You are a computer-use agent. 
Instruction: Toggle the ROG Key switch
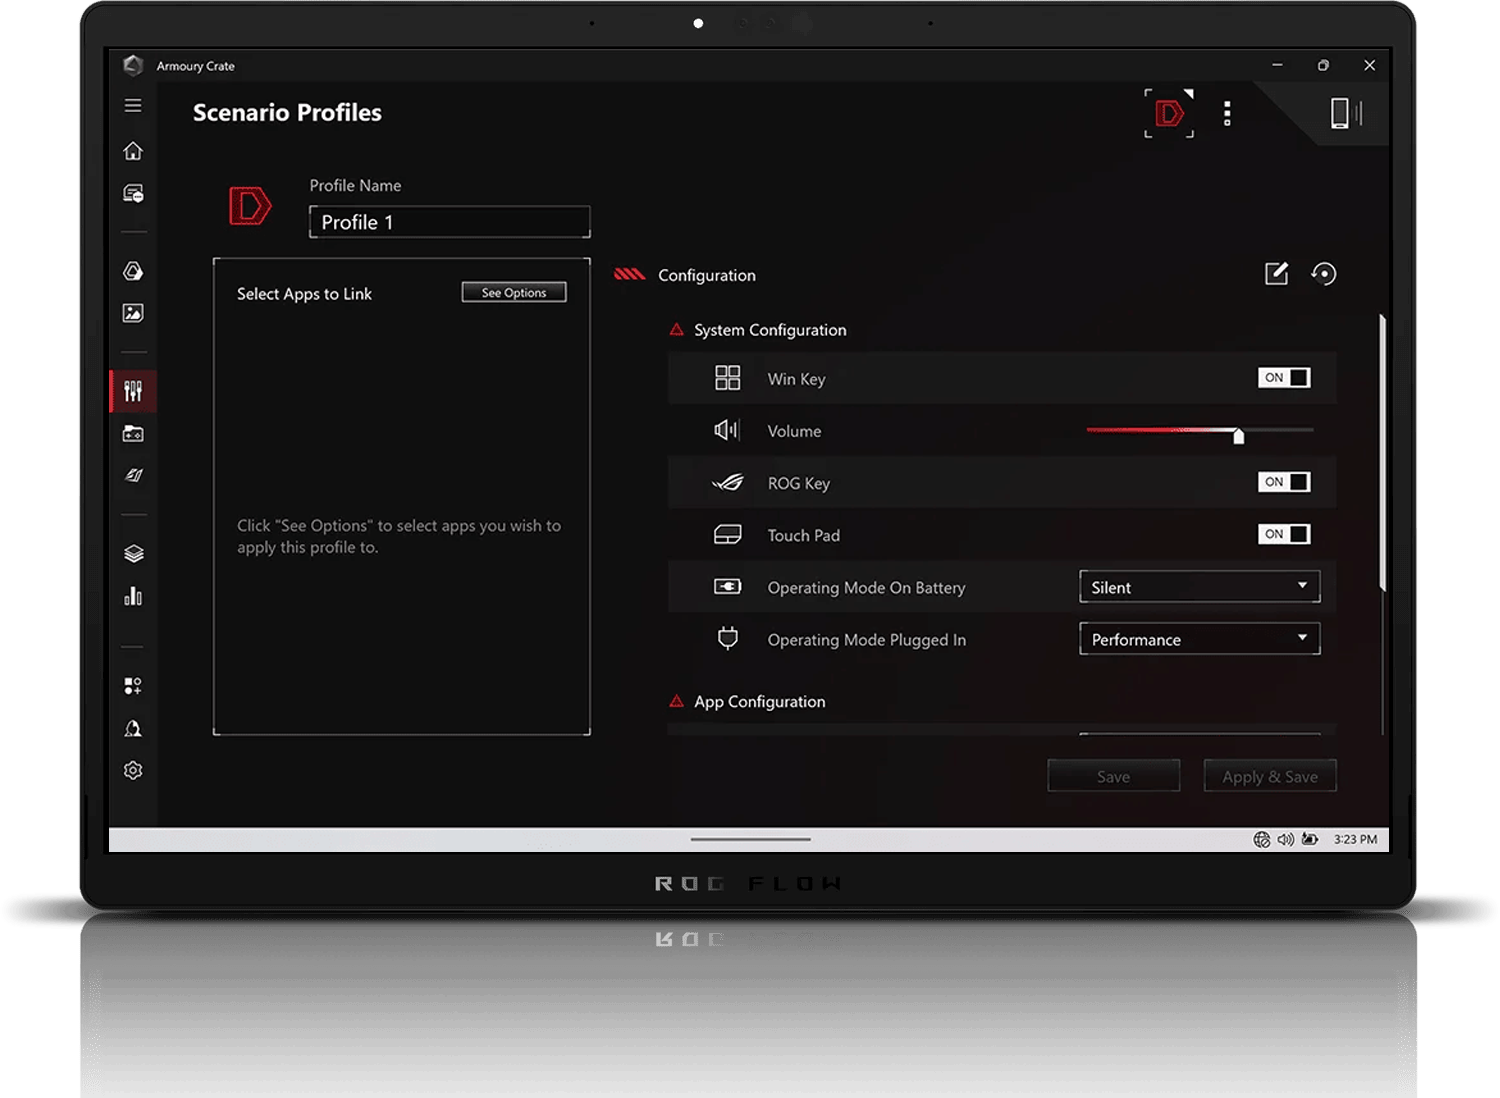1284,482
